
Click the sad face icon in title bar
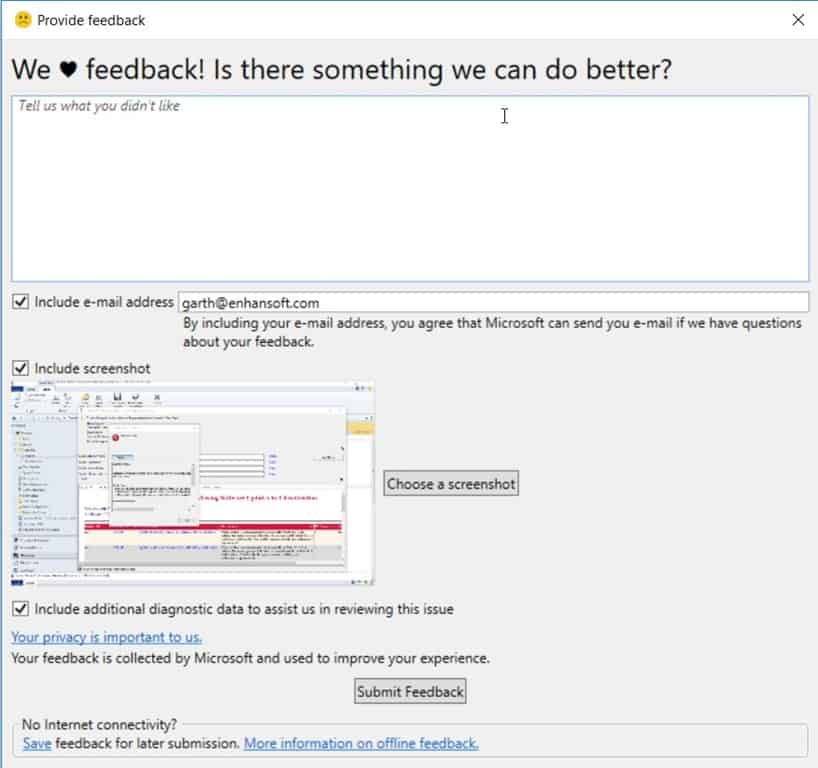tap(23, 20)
